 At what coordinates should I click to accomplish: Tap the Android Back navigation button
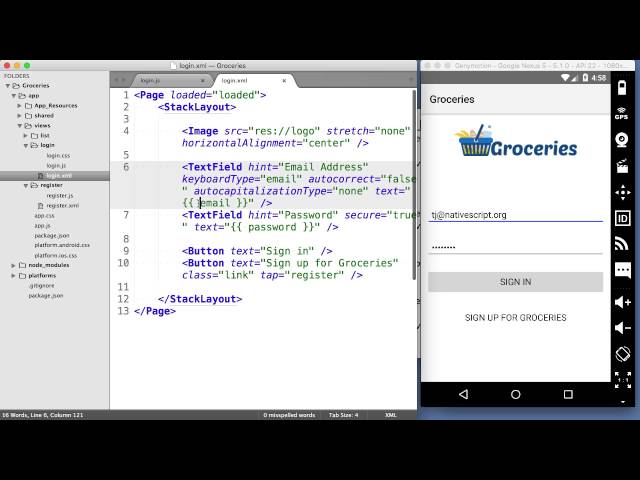point(463,394)
